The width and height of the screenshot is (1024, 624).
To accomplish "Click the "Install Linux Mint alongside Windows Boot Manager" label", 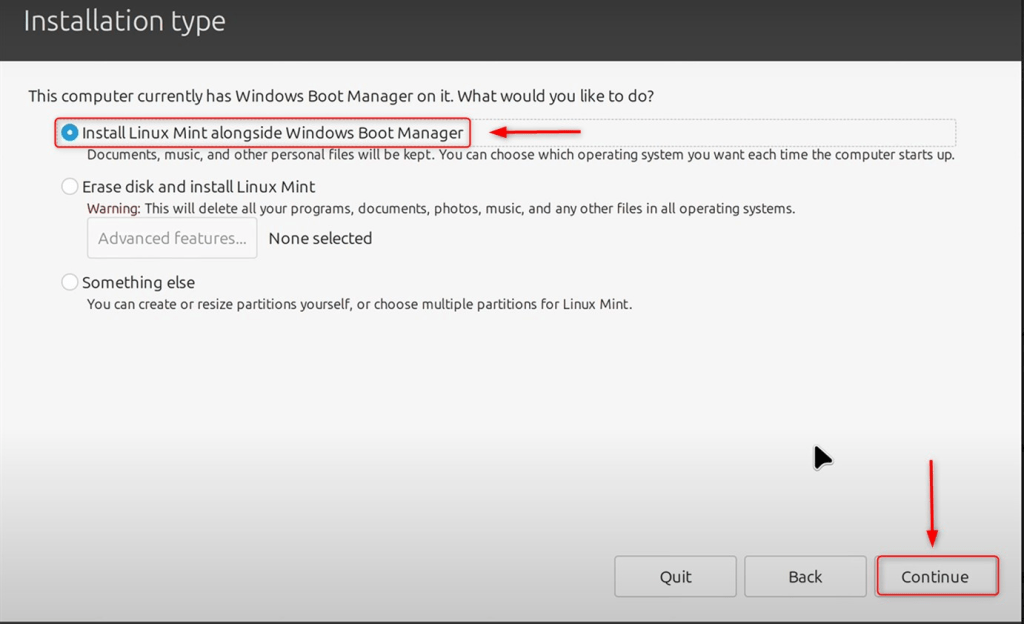I will click(272, 131).
